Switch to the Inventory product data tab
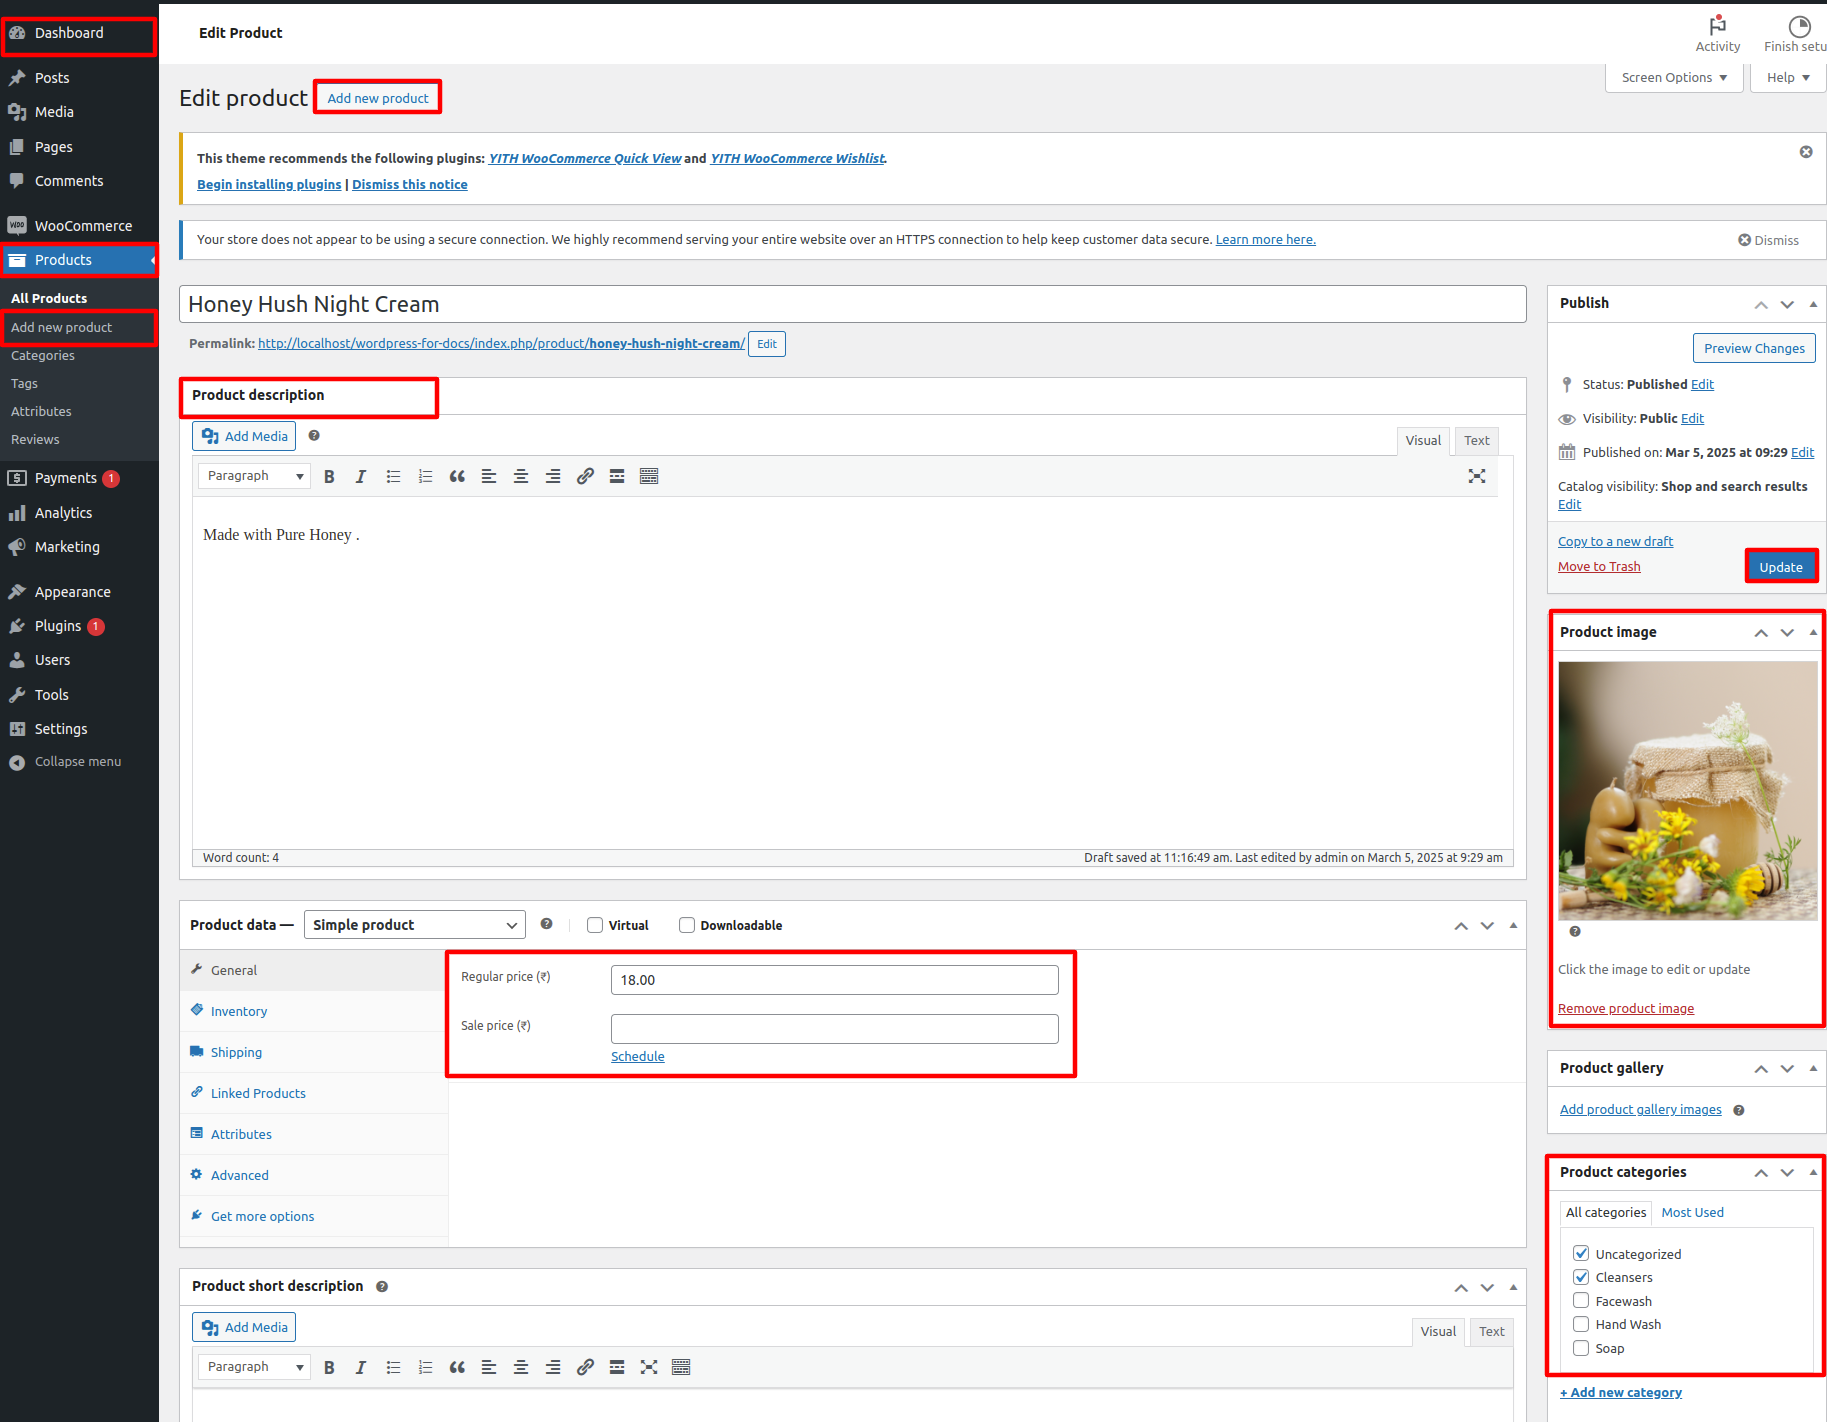The image size is (1827, 1422). click(x=239, y=1012)
